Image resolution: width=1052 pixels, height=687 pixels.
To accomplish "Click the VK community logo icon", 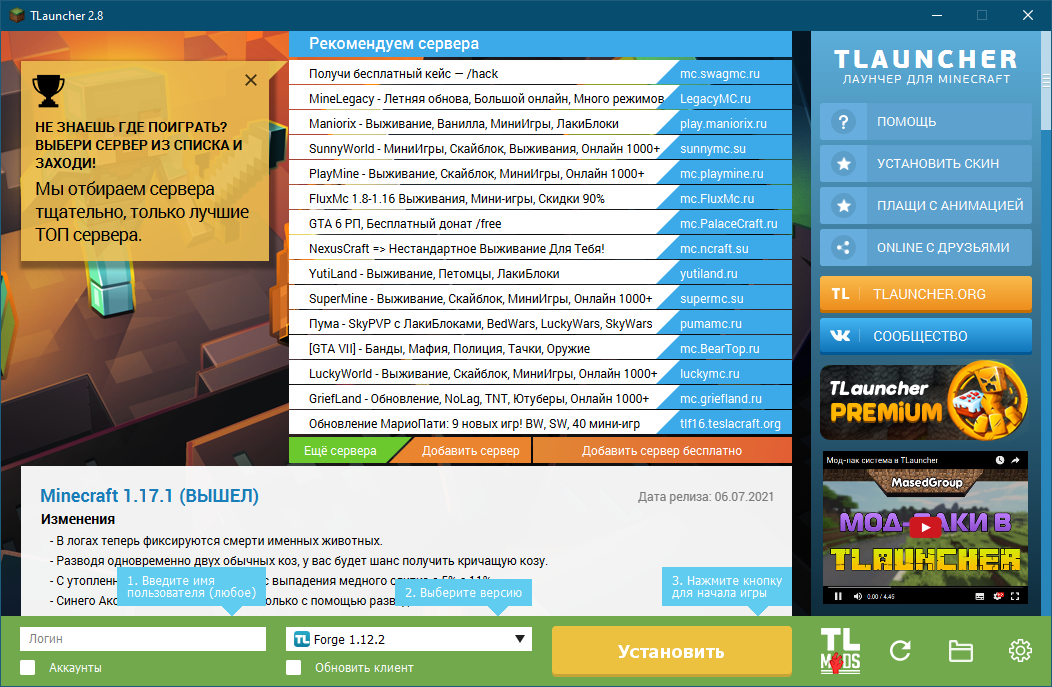I will pyautogui.click(x=841, y=336).
